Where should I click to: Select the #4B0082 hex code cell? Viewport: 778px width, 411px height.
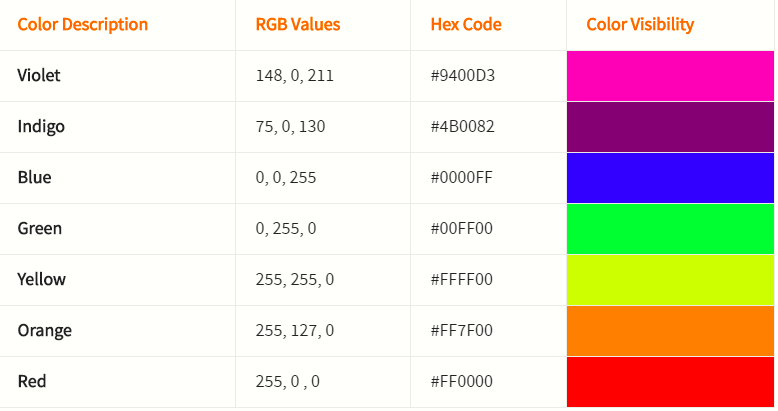click(462, 127)
